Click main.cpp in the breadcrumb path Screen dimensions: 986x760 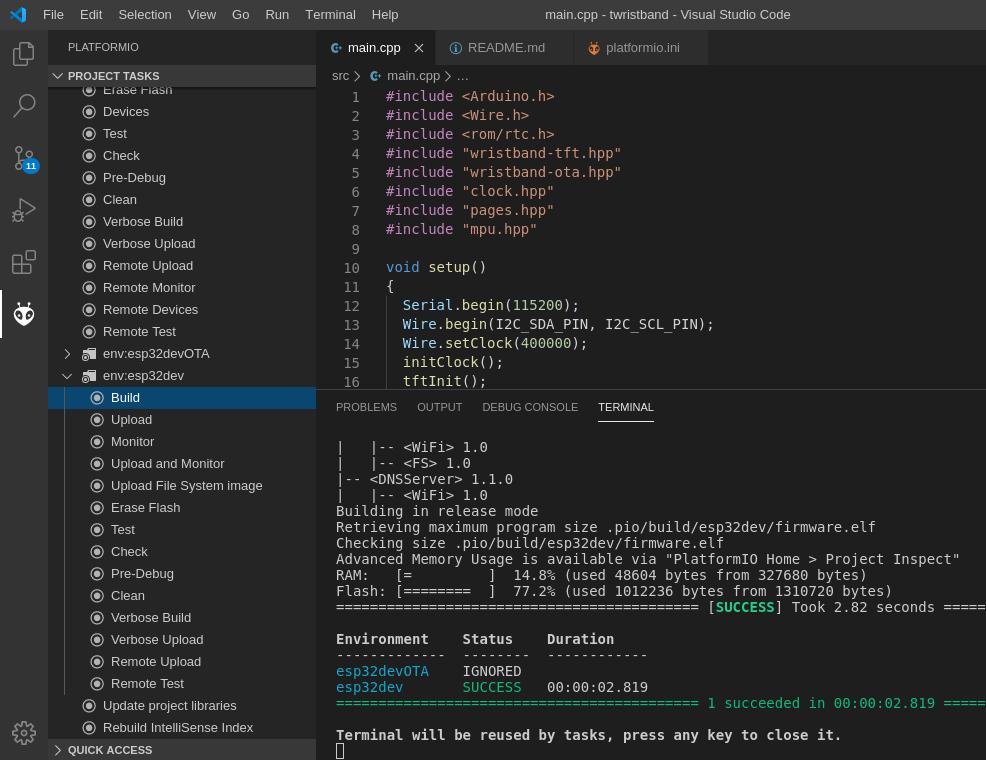click(413, 76)
